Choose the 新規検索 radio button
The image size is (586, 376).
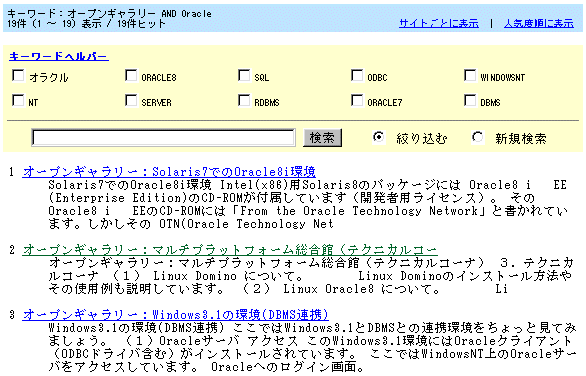pos(477,137)
